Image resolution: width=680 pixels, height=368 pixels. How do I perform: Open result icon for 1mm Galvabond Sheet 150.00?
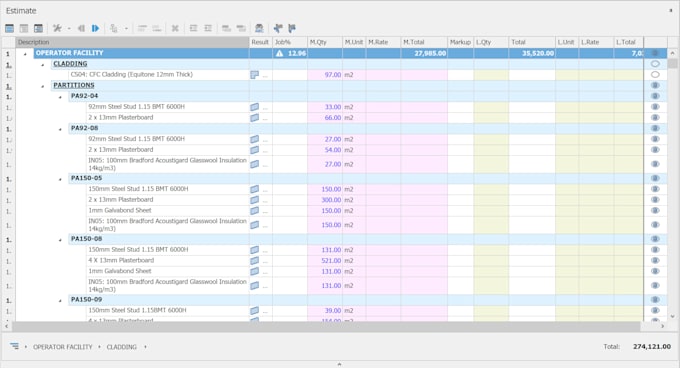pos(255,211)
